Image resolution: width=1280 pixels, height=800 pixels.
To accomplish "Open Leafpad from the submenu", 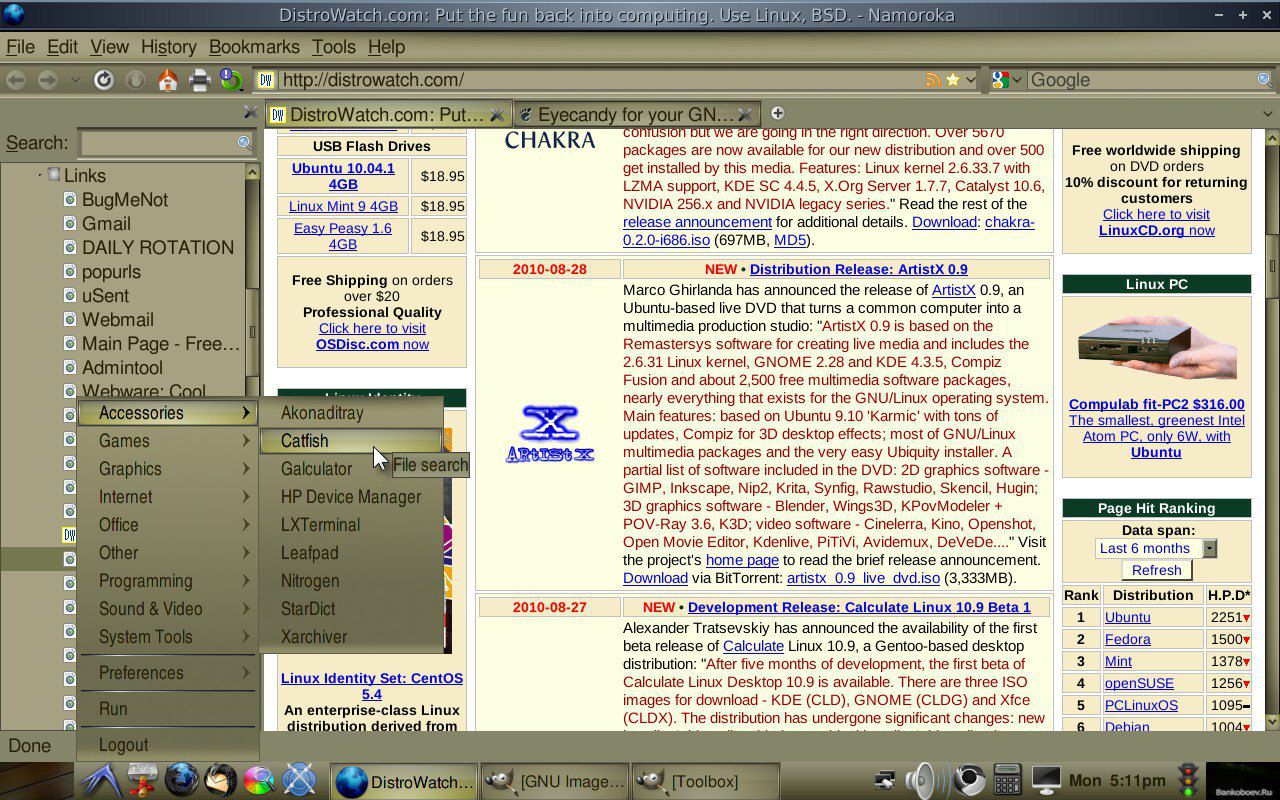I will [x=351, y=553].
